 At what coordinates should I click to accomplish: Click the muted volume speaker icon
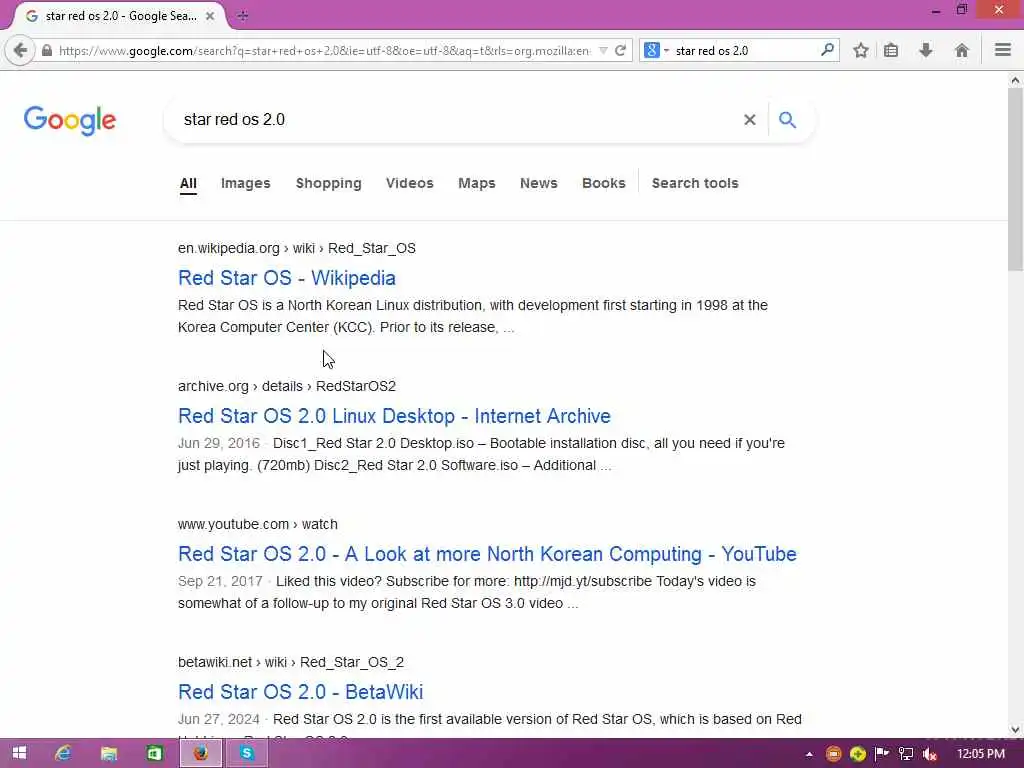click(x=929, y=754)
